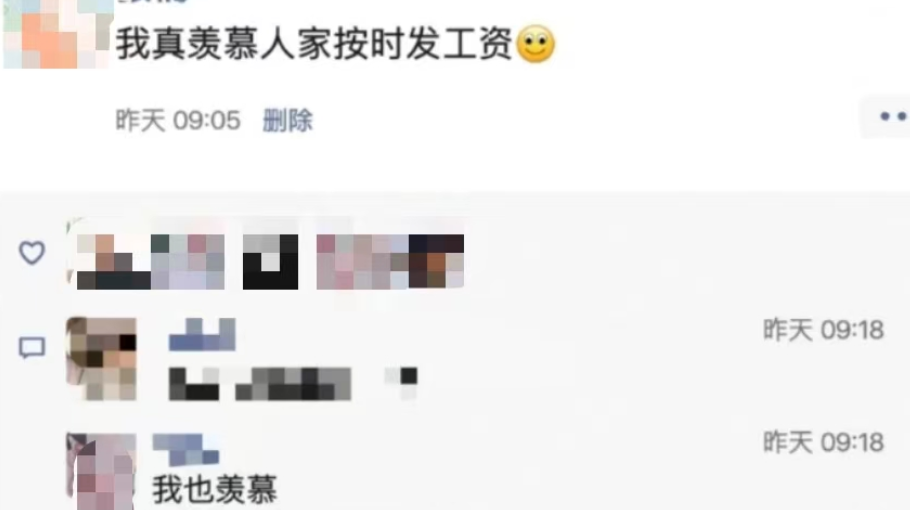Open the avatar beside 我也羡慕 comment
This screenshot has width=910, height=510.
click(x=102, y=471)
